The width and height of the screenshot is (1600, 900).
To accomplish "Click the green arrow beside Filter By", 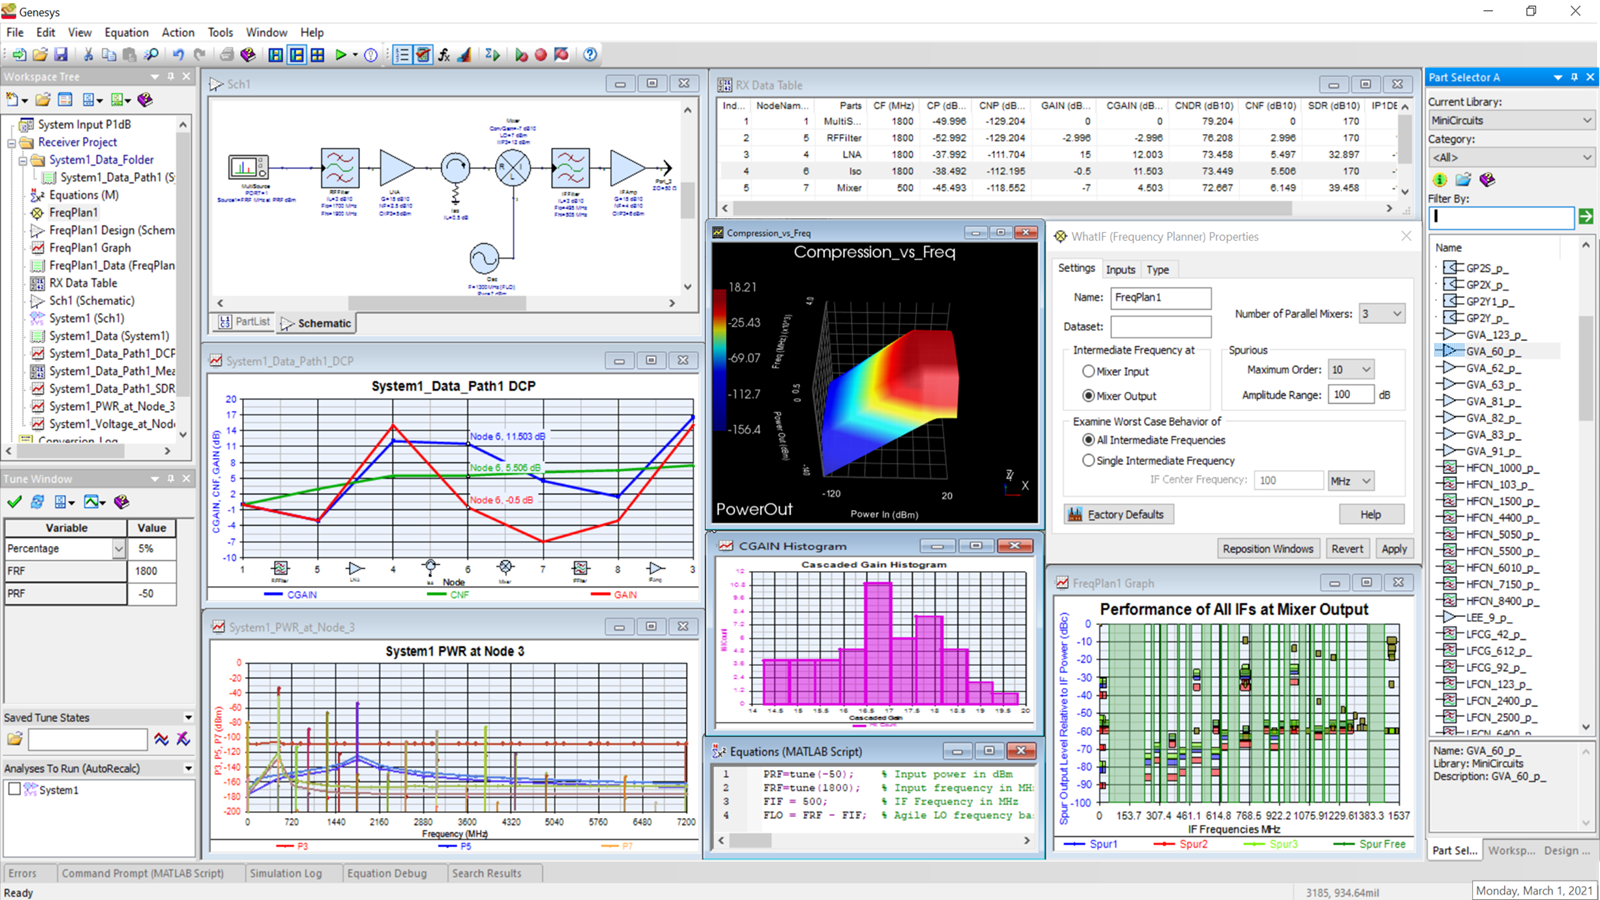I will click(1586, 216).
